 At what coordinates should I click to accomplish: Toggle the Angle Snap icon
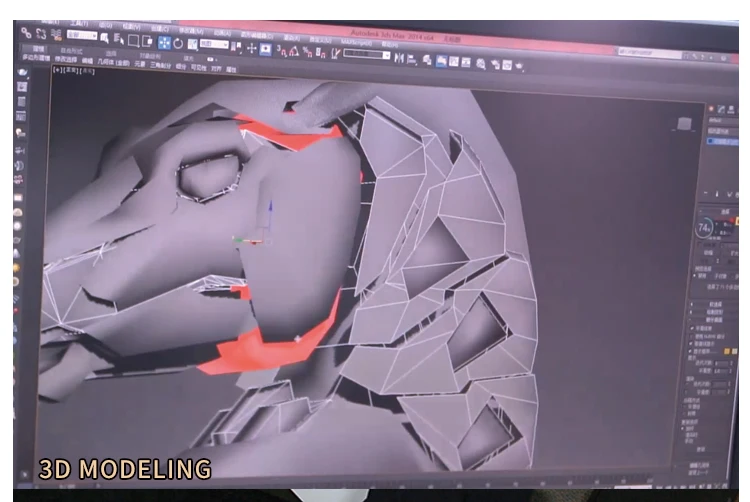[x=294, y=52]
